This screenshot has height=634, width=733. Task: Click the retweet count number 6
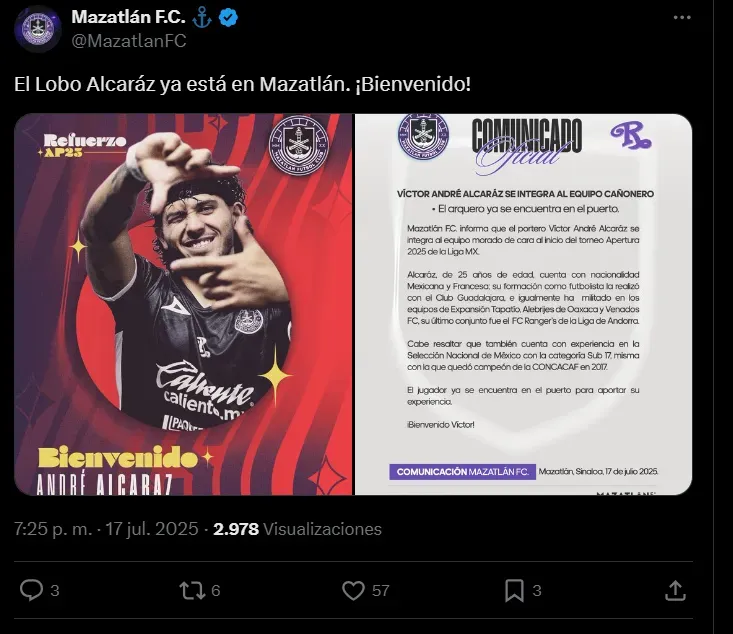216,591
